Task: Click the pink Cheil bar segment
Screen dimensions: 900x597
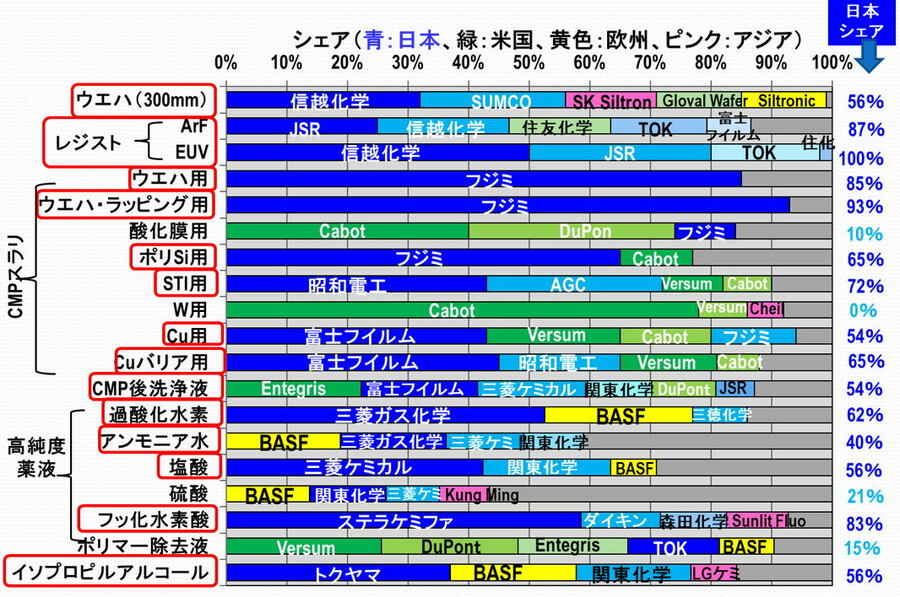Action: coord(767,309)
